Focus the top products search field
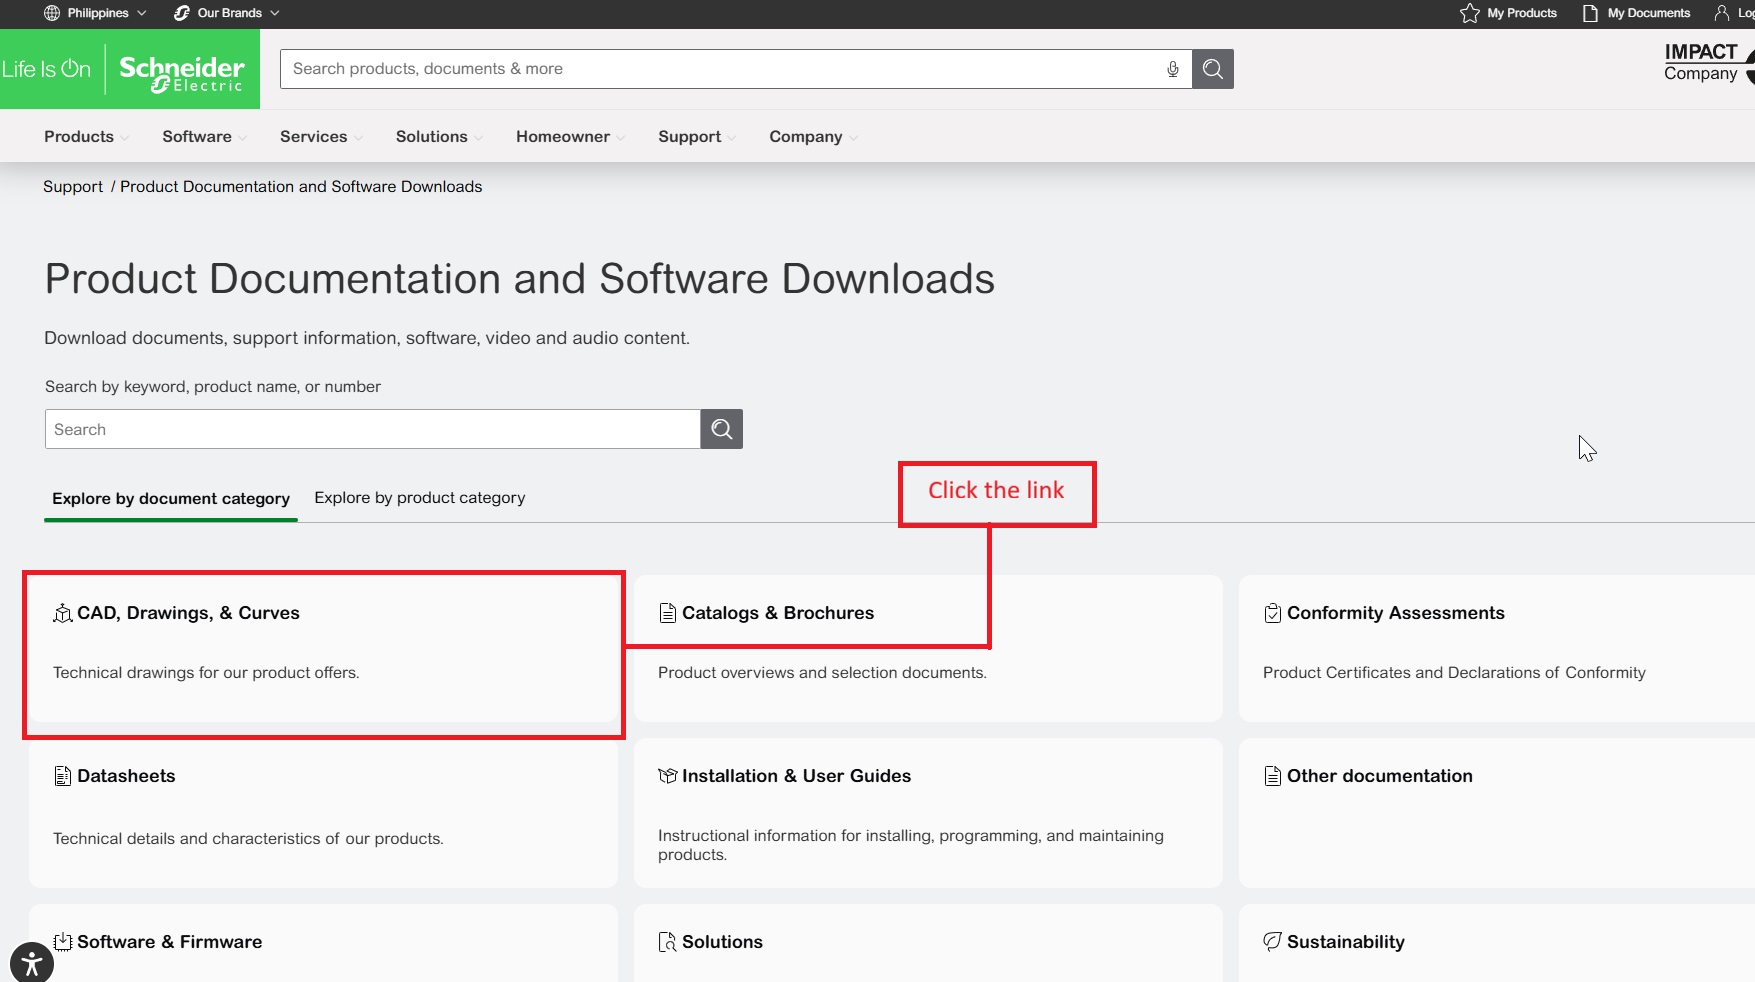Screen dimensions: 1755x982 click(736, 69)
